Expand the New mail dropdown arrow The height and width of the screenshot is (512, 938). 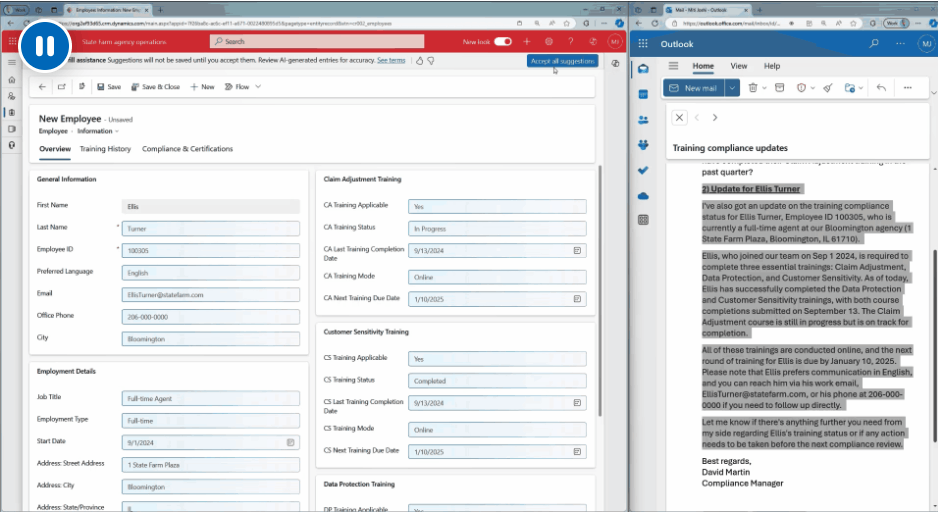(732, 88)
